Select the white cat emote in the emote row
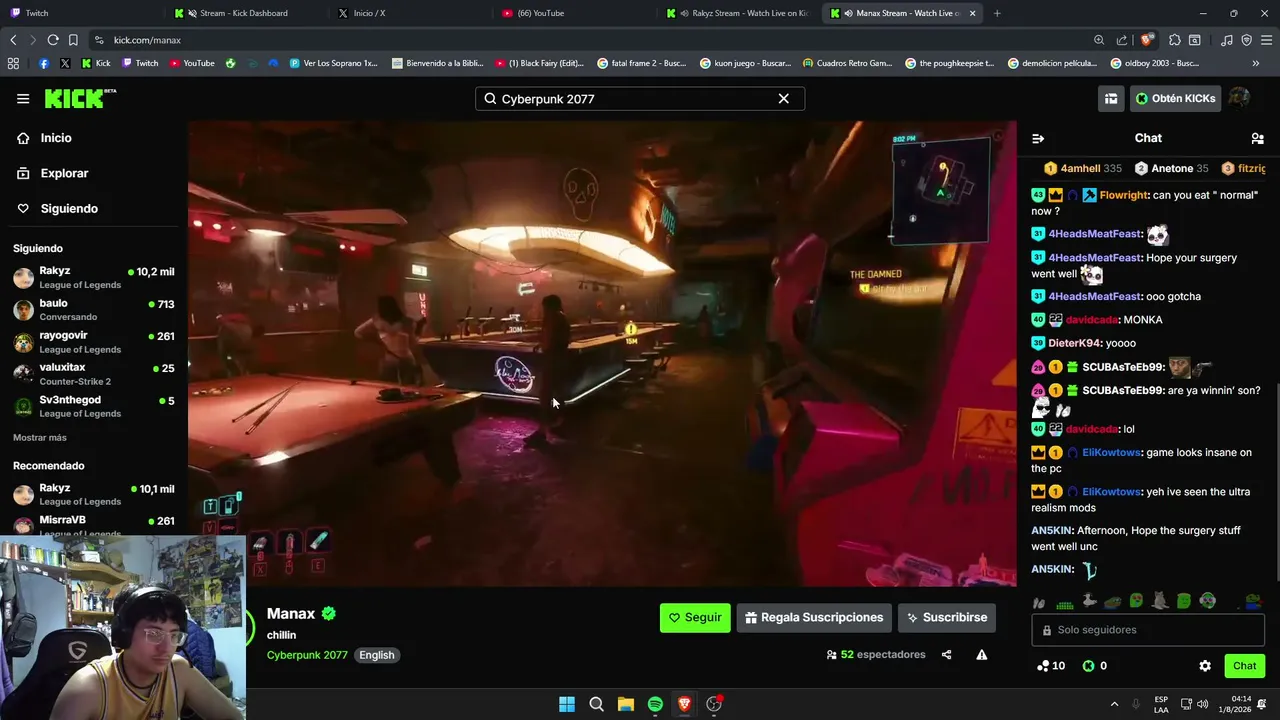This screenshot has height=720, width=1280. pos(1160,600)
